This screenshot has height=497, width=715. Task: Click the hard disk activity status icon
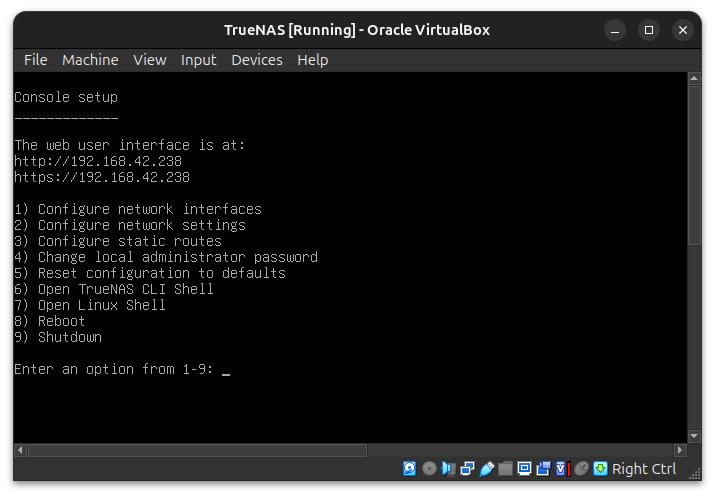pos(410,469)
